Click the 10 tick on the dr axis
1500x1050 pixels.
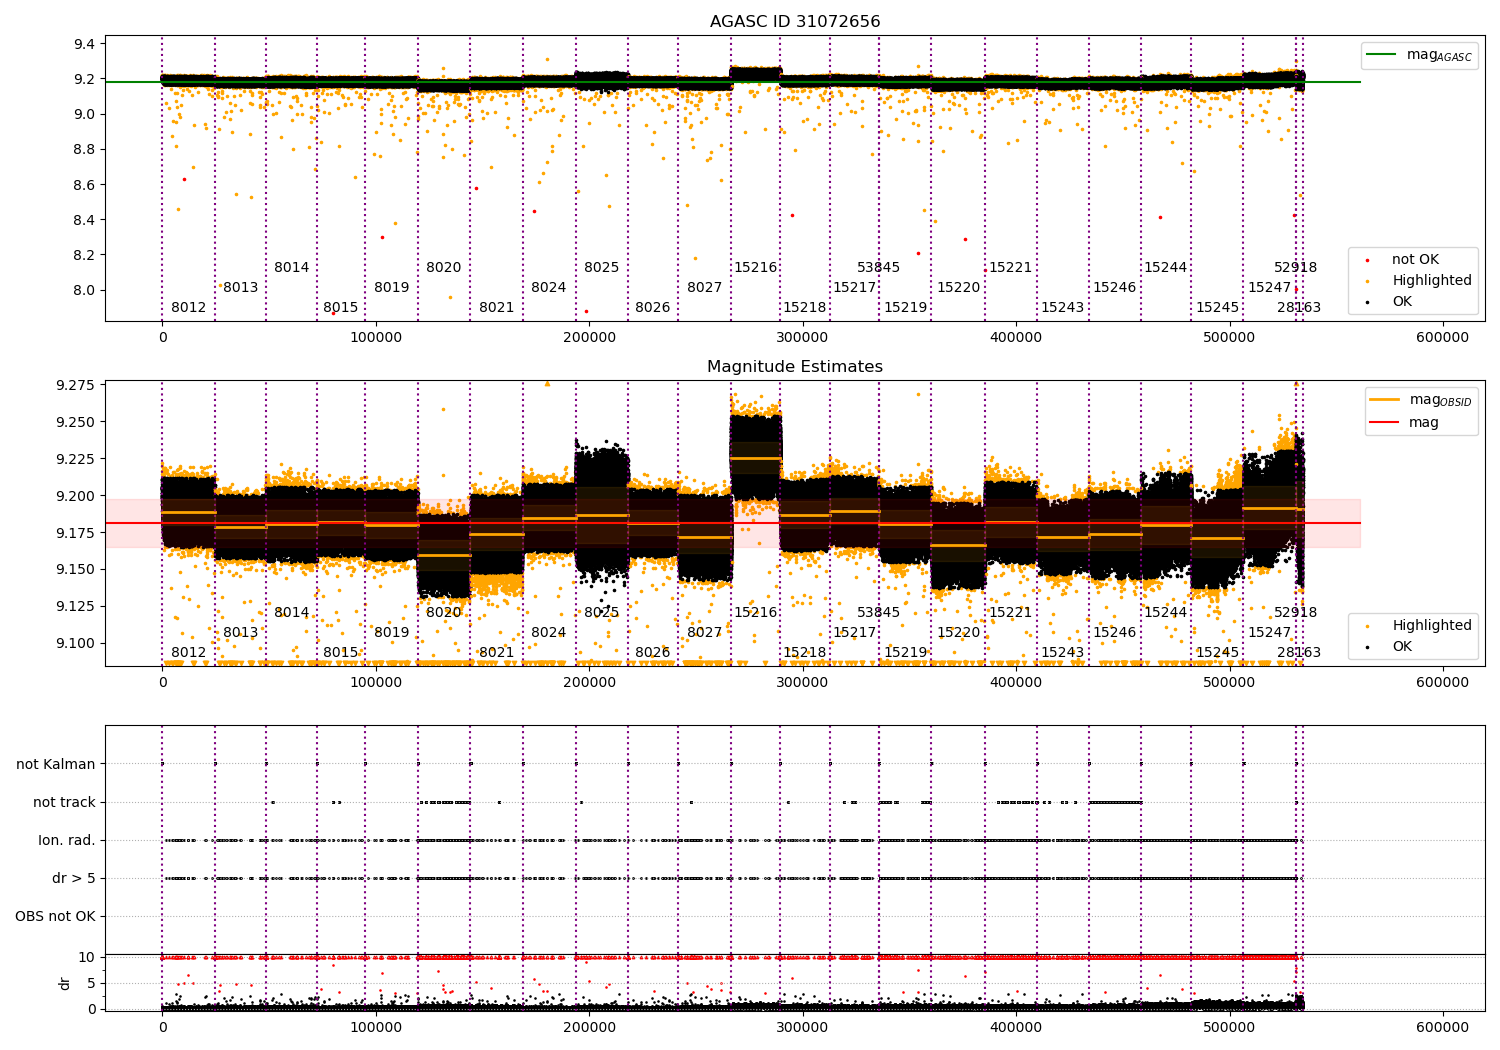[87, 958]
